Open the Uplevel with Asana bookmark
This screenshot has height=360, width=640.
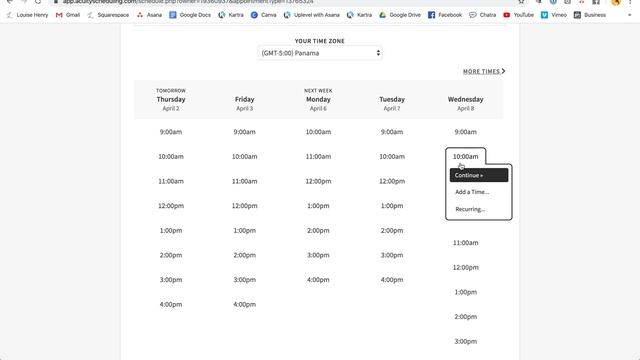[x=312, y=15]
